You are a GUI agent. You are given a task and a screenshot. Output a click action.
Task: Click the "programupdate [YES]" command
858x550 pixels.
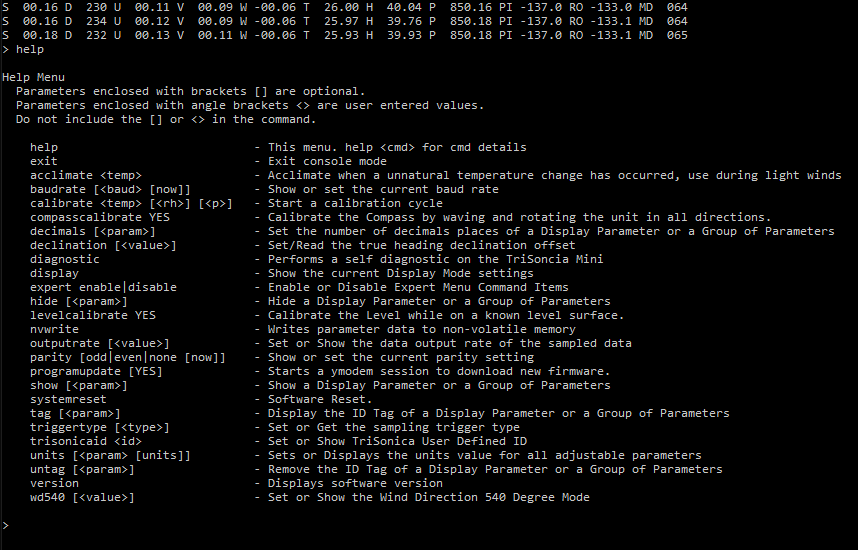coord(96,372)
